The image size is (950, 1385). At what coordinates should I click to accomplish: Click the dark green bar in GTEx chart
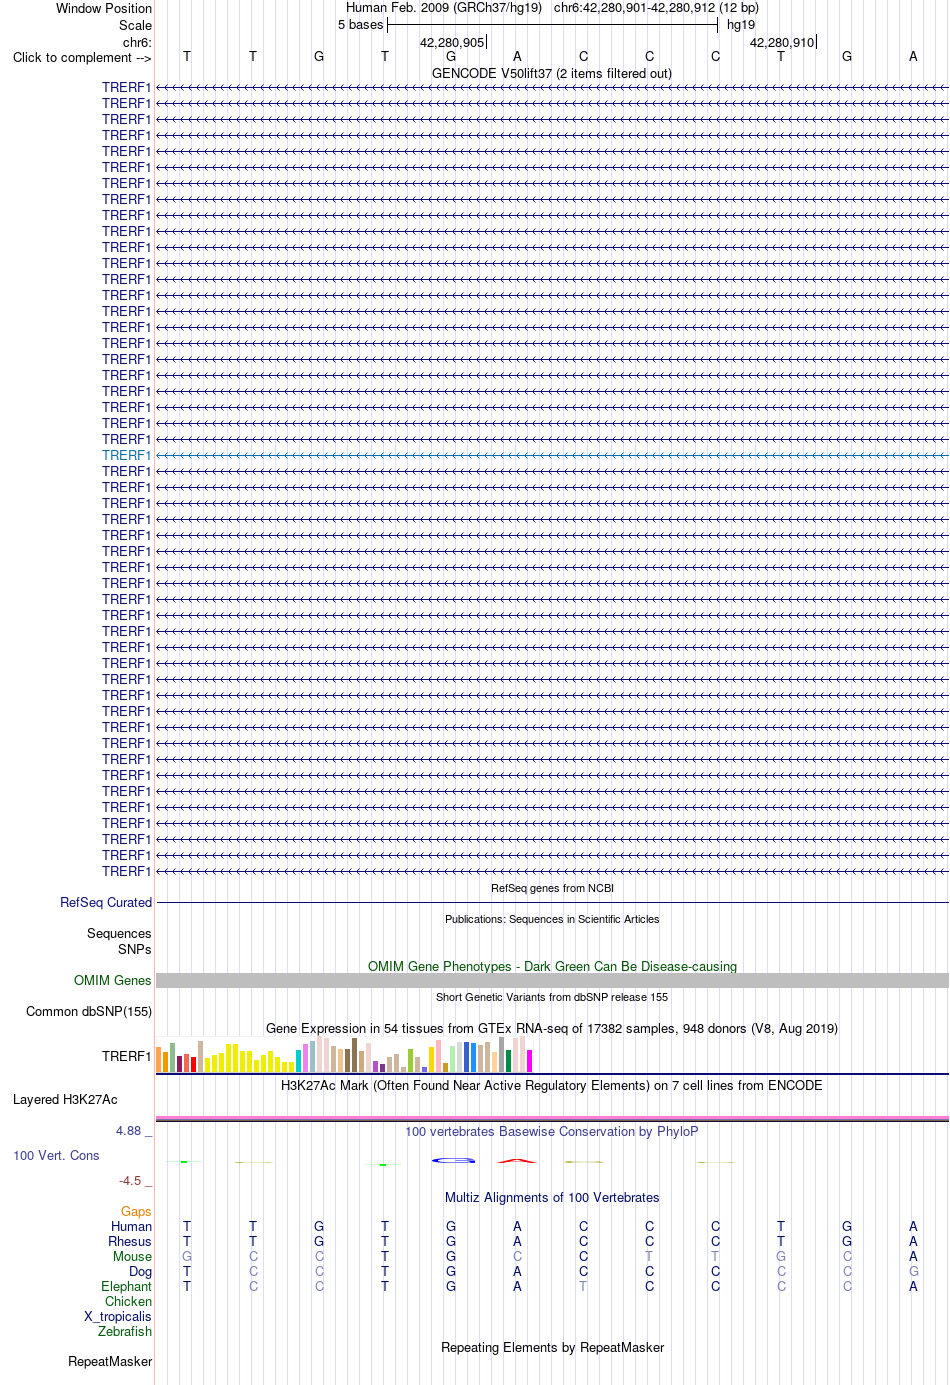(x=508, y=1061)
